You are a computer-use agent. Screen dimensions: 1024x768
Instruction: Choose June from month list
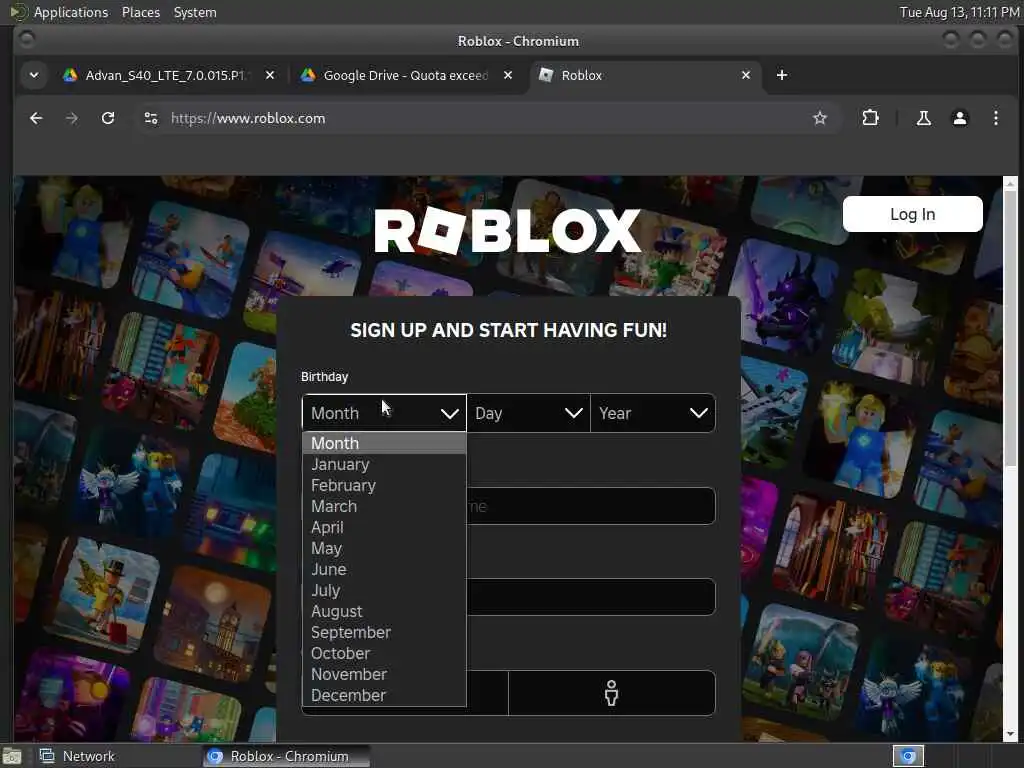pos(384,569)
